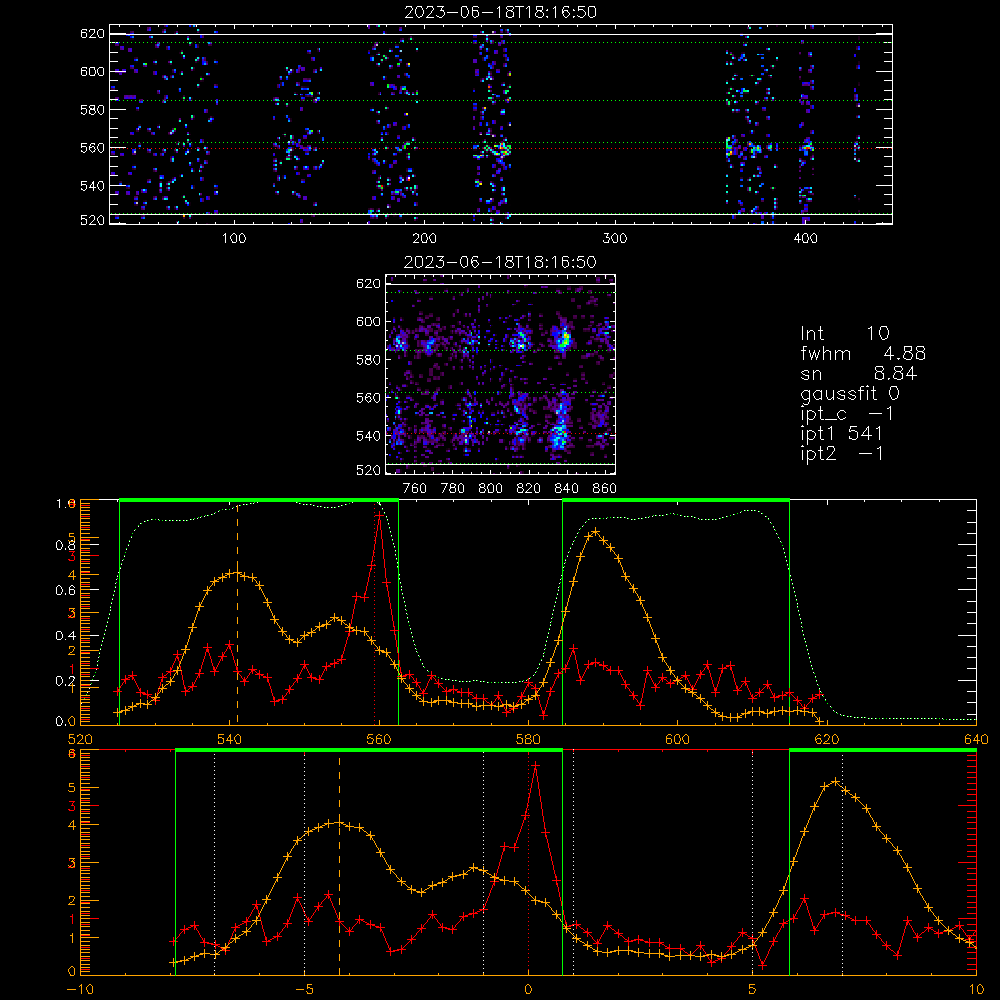
Task: Click x-axis label 5 on bottom plot
Action: pyautogui.click(x=753, y=989)
